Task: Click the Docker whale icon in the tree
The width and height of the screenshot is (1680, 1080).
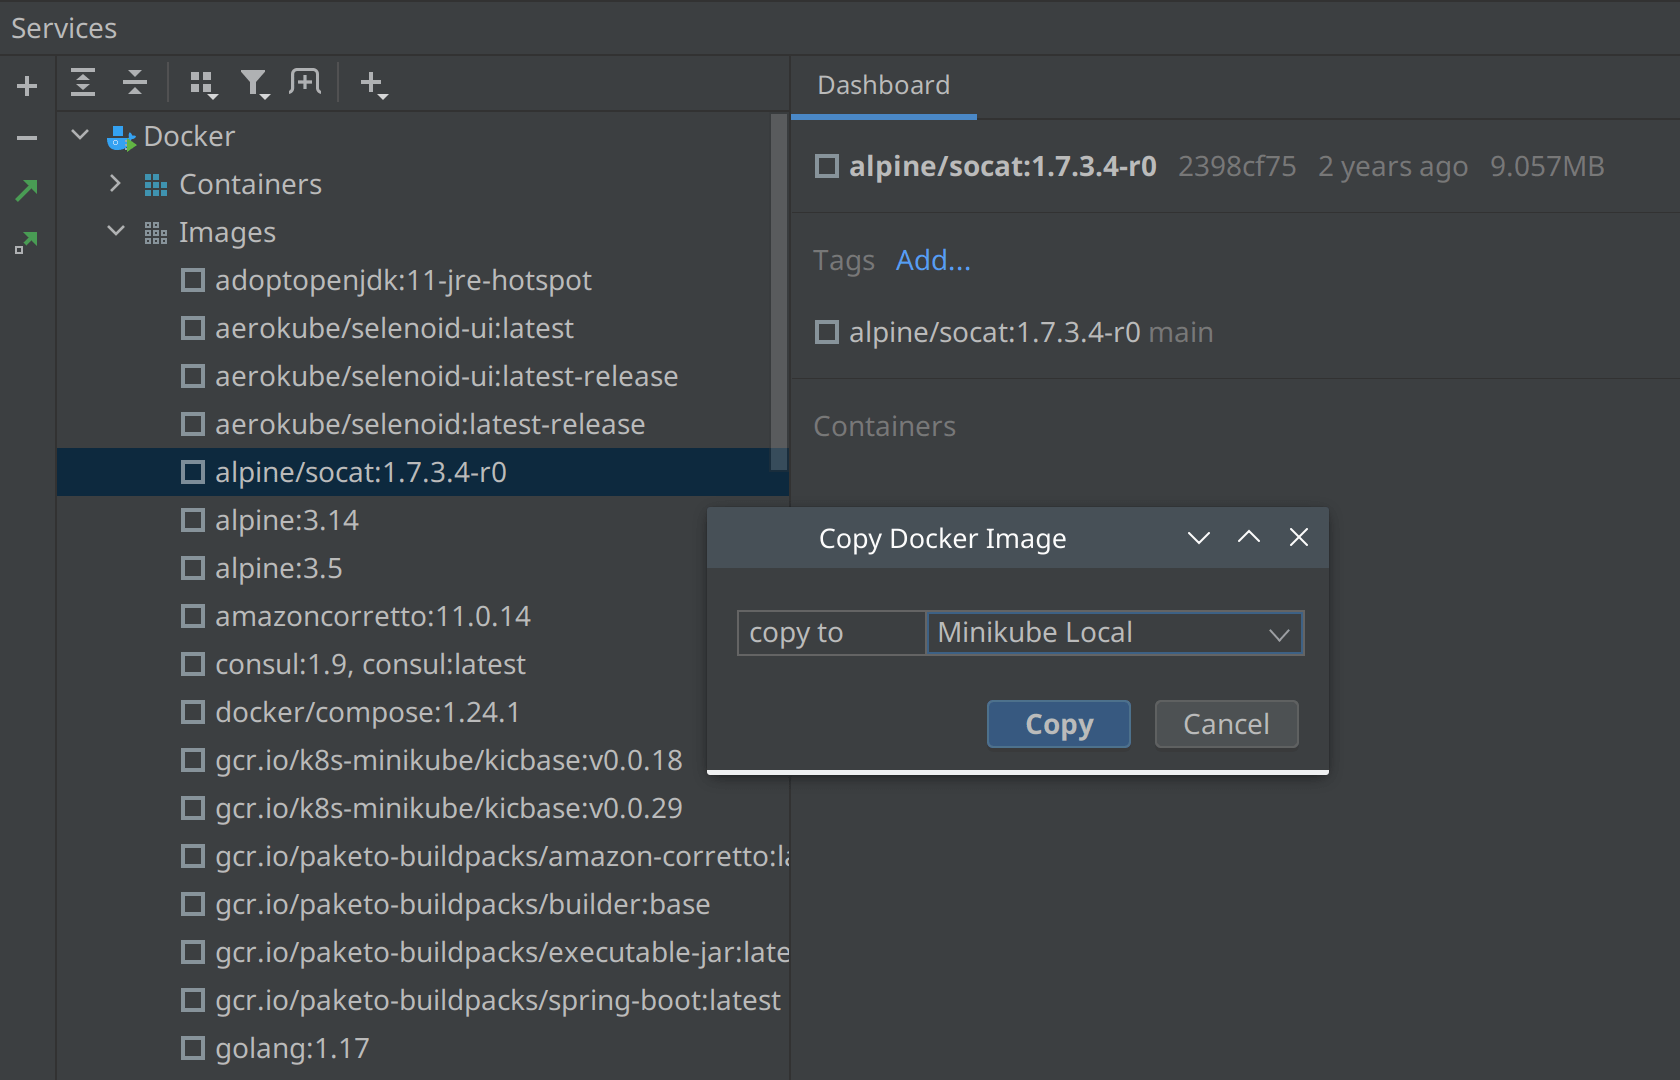Action: 121,137
